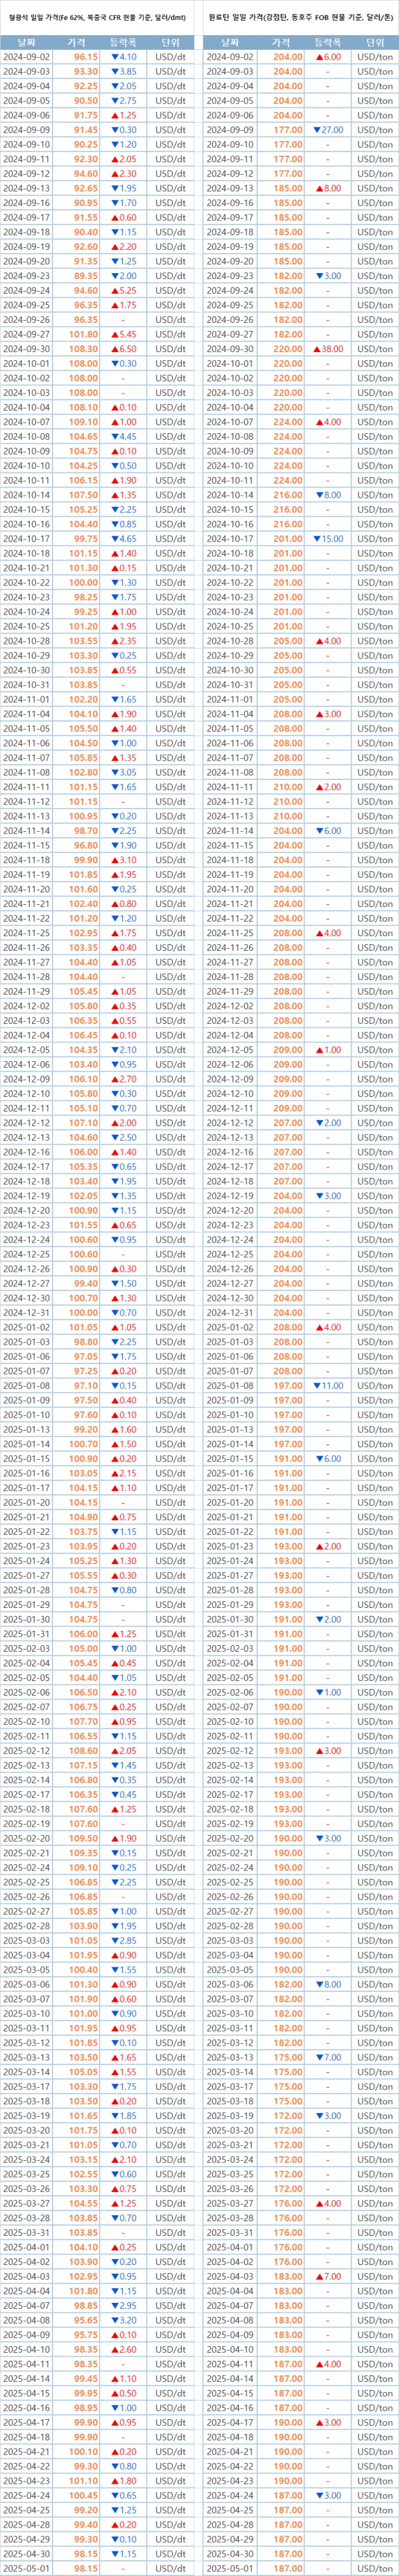Screen dimensions: 399x2576
Task: Select coking coal price 172.00 on 2025-03-19
Action: 288,2116
